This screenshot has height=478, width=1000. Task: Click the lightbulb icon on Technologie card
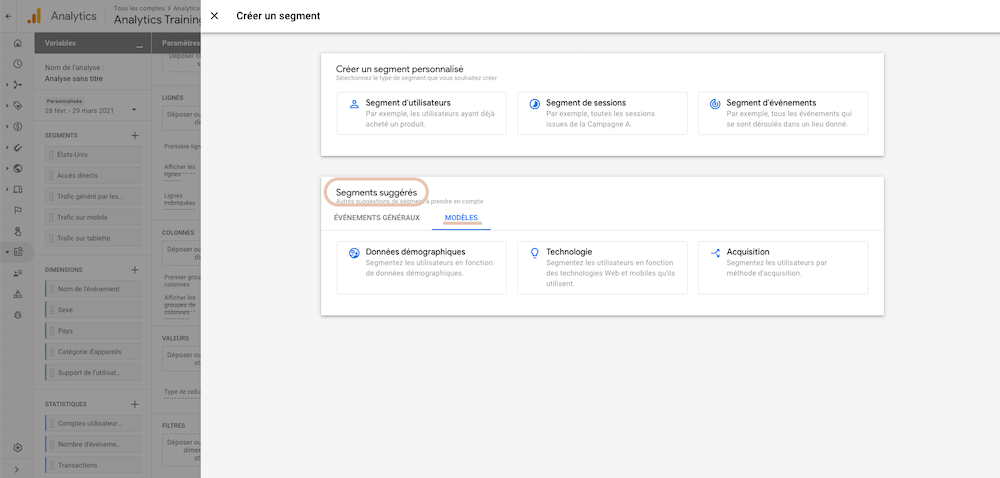(534, 253)
